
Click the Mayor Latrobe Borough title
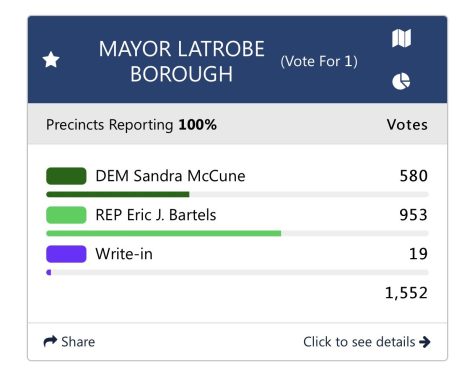coord(181,61)
